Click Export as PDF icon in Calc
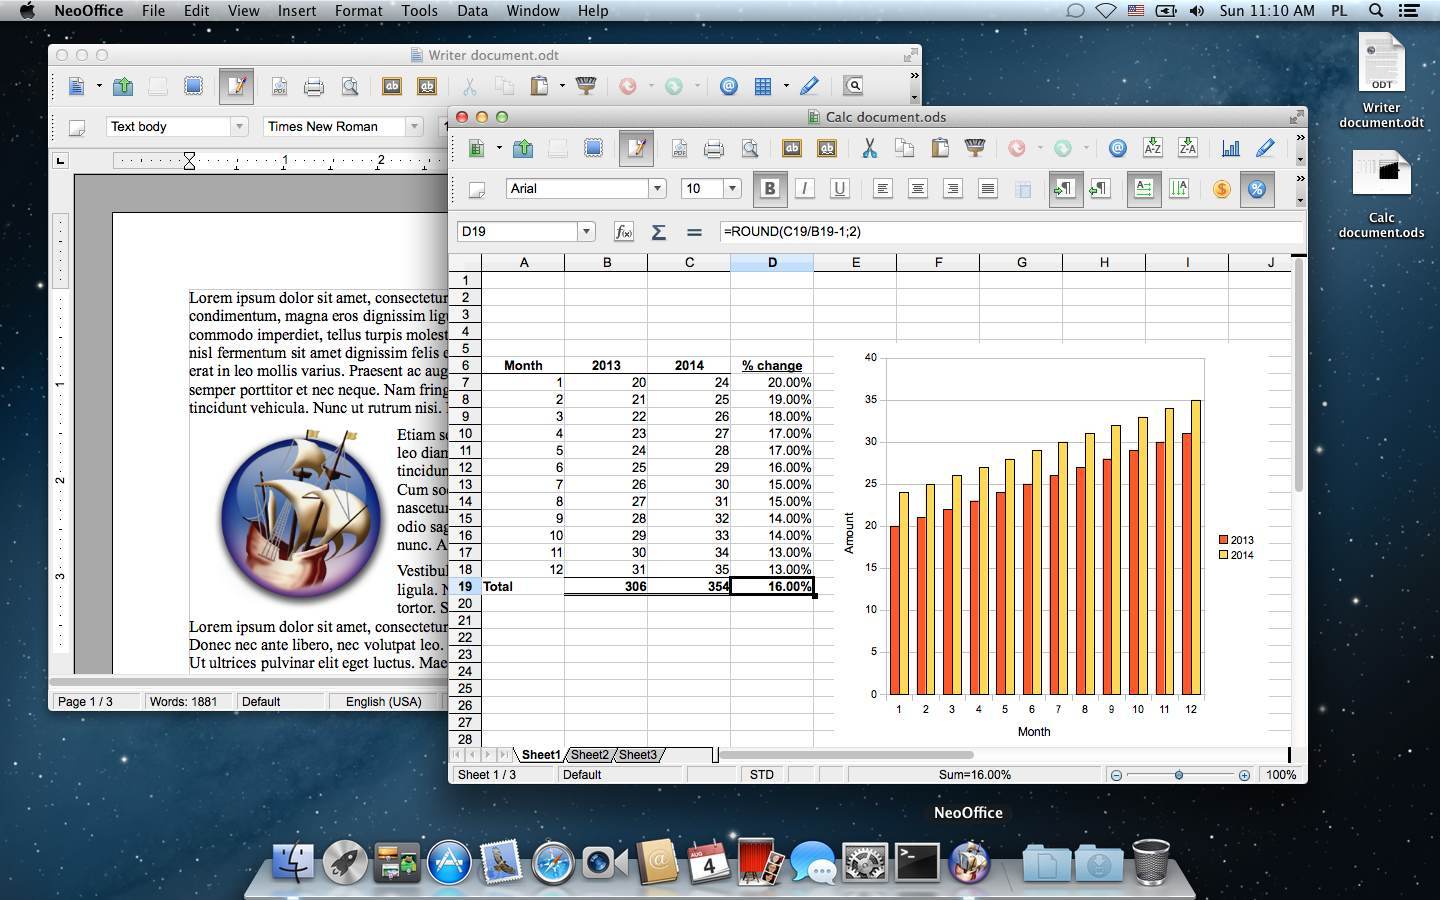 pos(679,149)
